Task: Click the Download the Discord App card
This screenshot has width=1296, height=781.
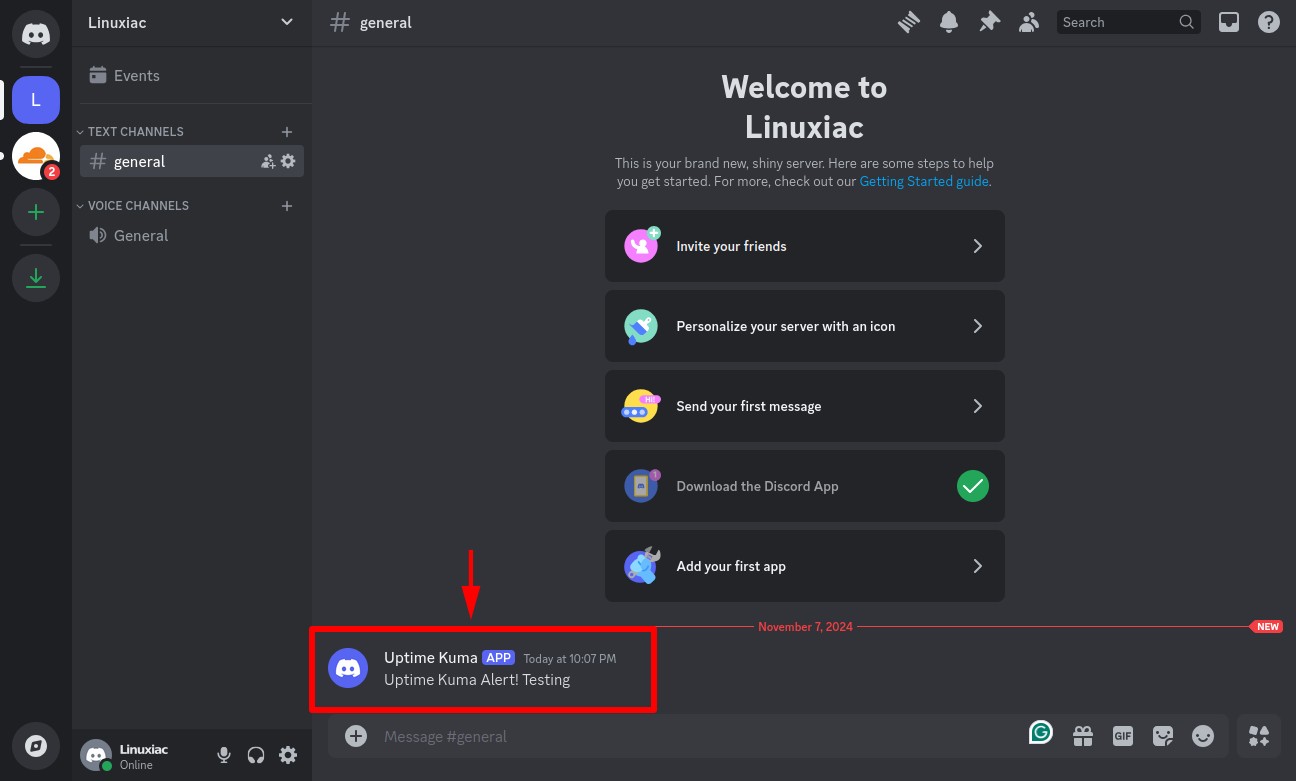Action: tap(805, 486)
